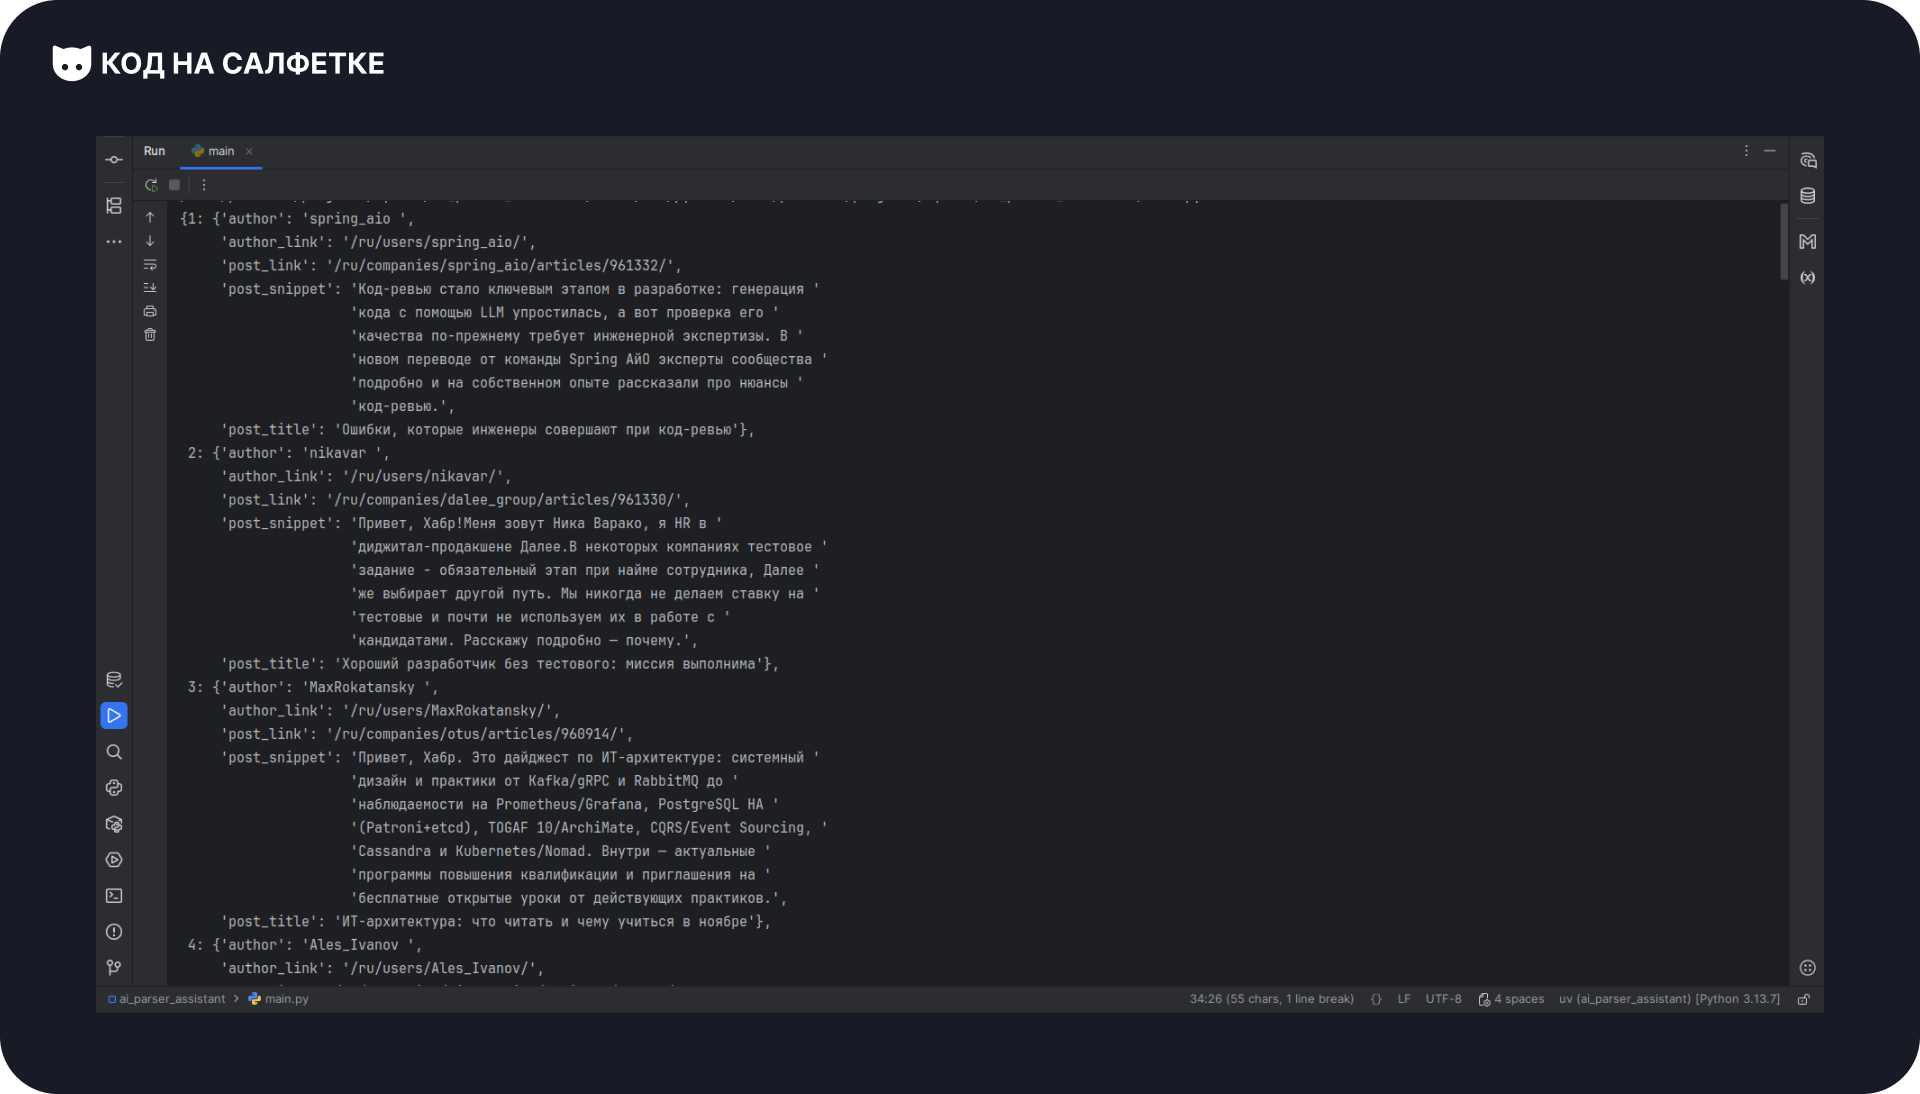Open run toolbar more actions menu
Viewport: 1920px width, 1094px height.
204,185
